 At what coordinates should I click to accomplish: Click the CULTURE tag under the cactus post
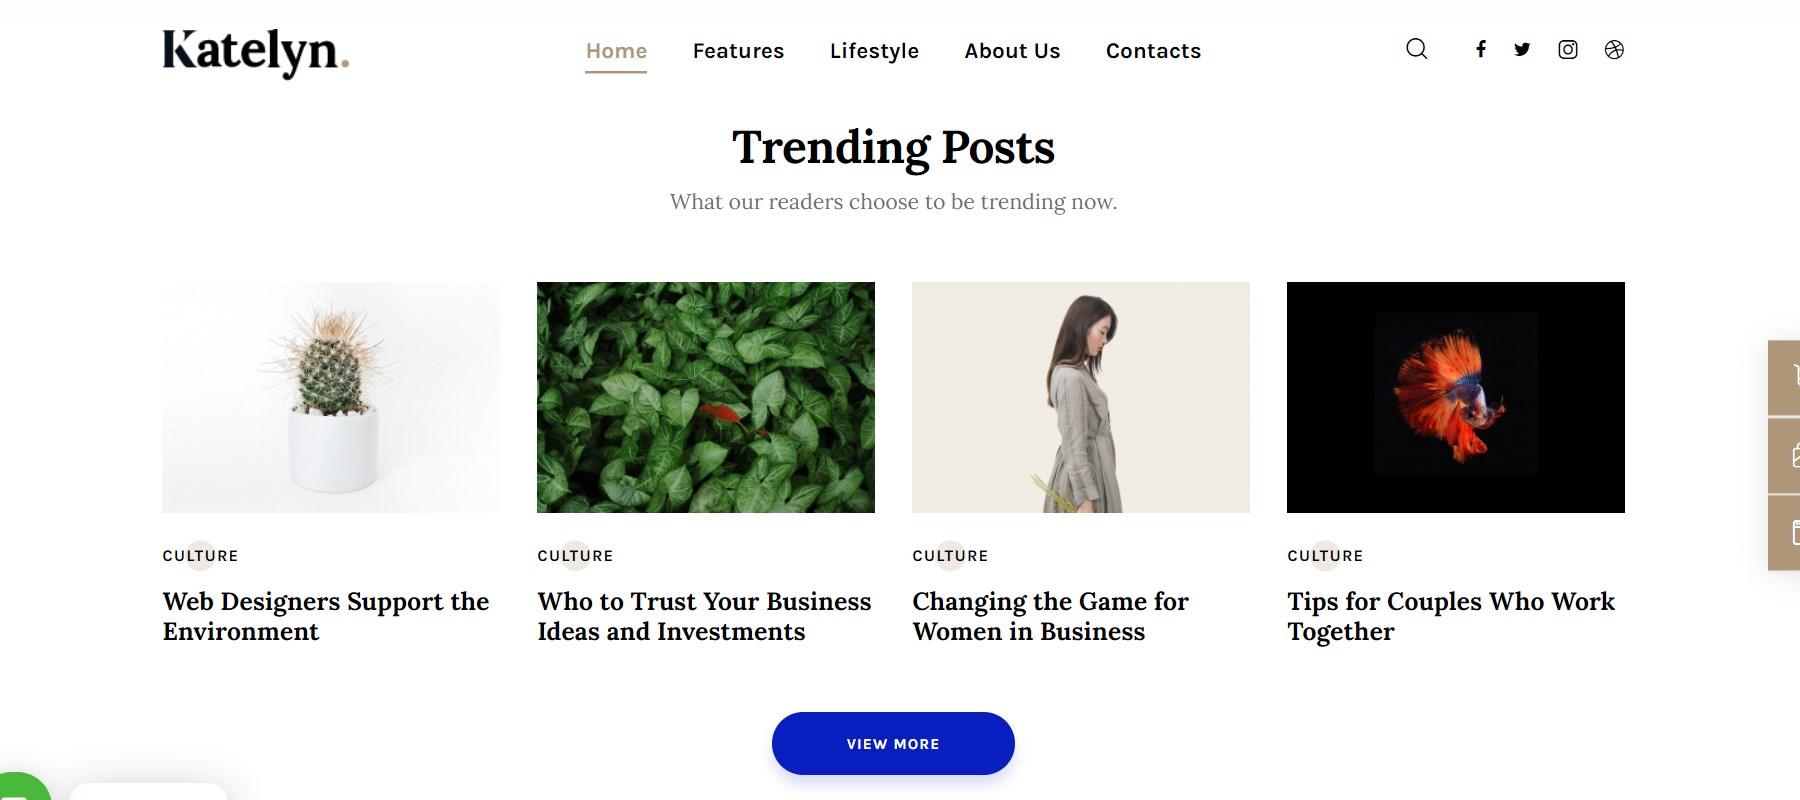click(199, 556)
